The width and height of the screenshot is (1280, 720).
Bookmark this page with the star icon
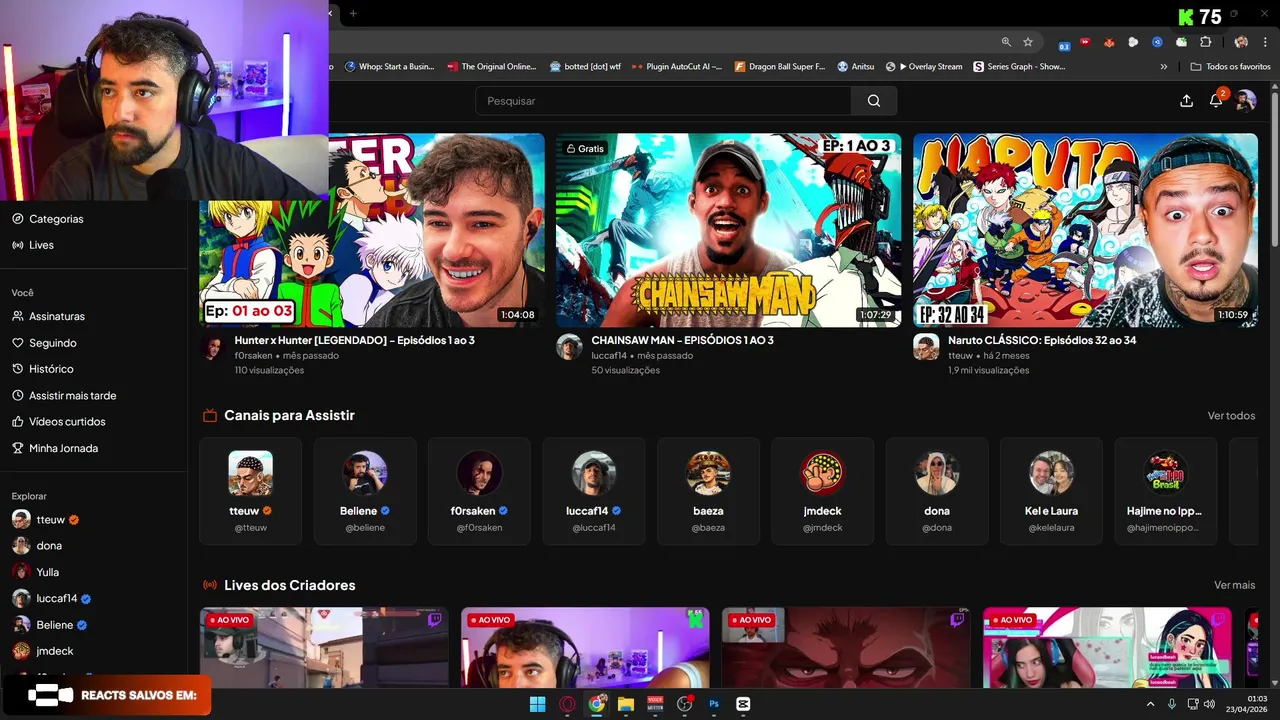pos(1028,42)
